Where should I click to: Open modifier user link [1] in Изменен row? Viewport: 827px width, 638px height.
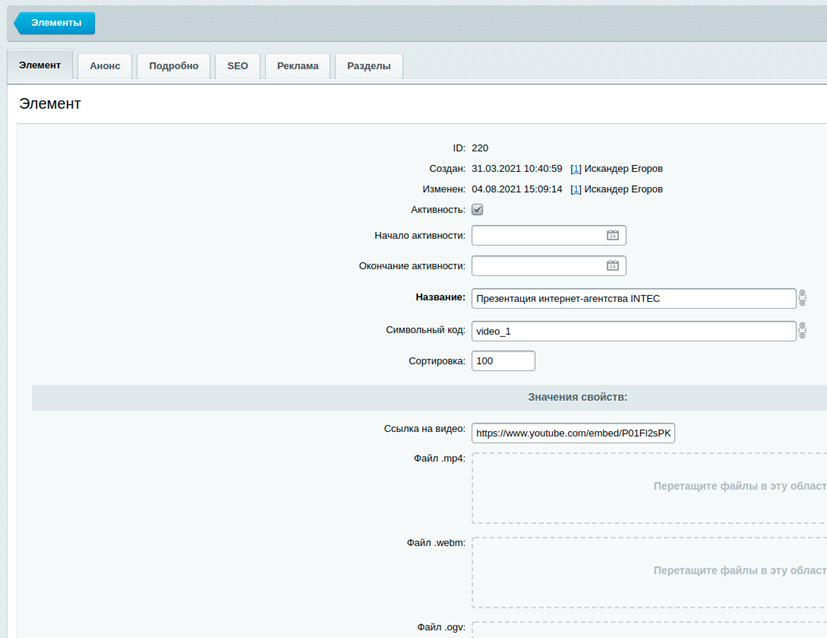point(575,189)
